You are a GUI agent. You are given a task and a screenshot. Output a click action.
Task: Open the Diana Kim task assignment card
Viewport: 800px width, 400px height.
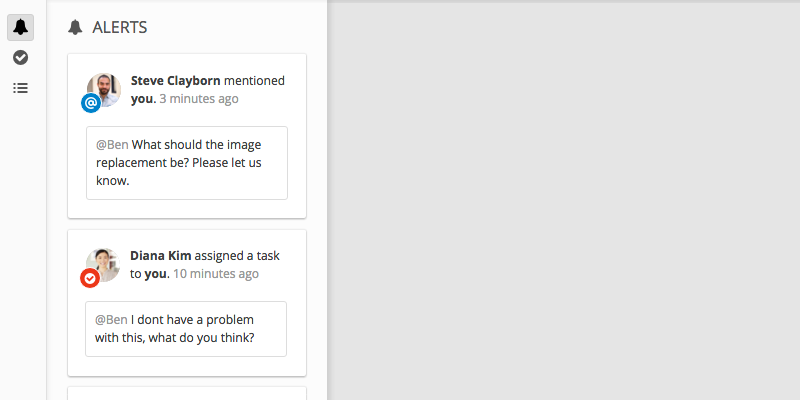tap(187, 303)
